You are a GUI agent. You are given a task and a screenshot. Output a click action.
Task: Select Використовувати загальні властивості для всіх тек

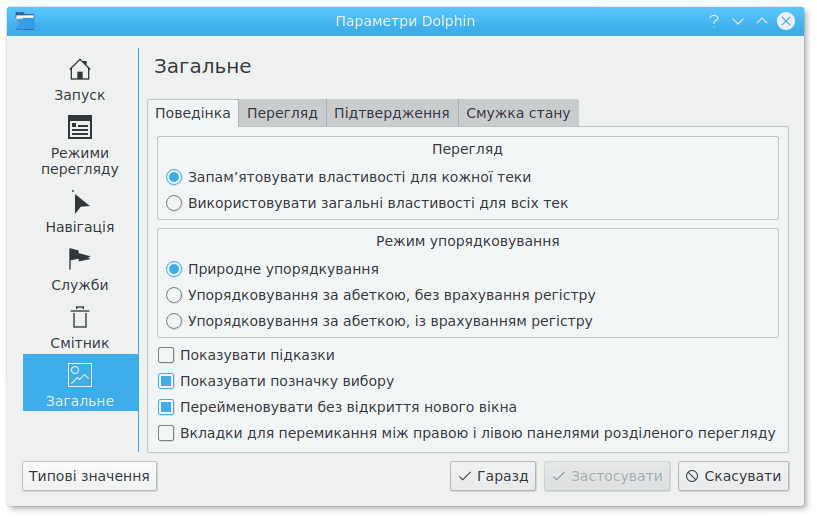coord(174,203)
